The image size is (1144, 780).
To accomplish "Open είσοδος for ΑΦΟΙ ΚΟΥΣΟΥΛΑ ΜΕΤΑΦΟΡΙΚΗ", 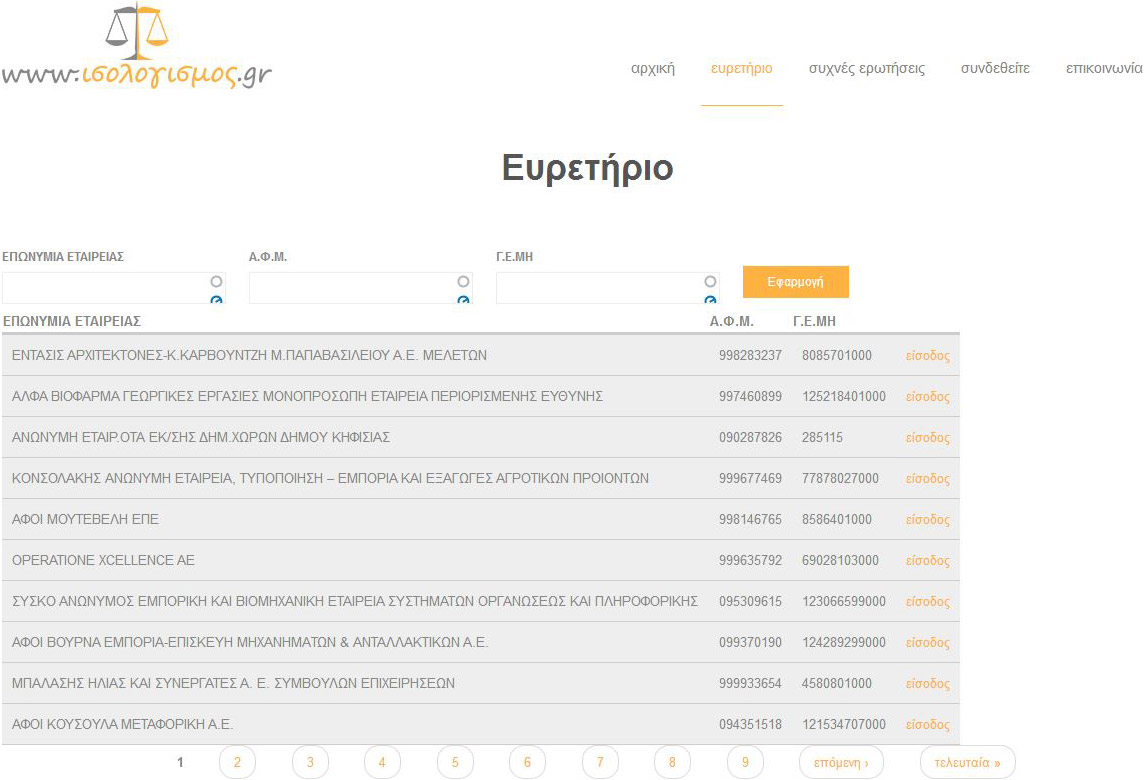I will pos(927,725).
